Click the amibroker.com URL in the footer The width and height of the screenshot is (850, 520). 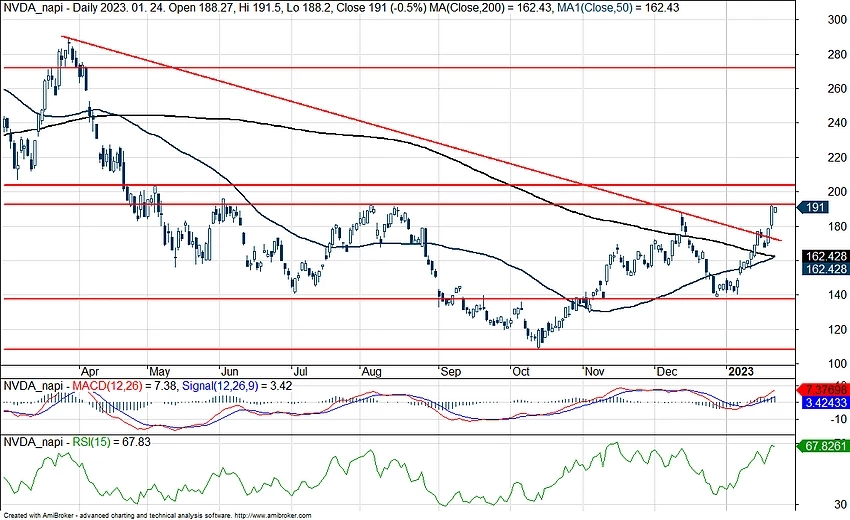coord(274,516)
